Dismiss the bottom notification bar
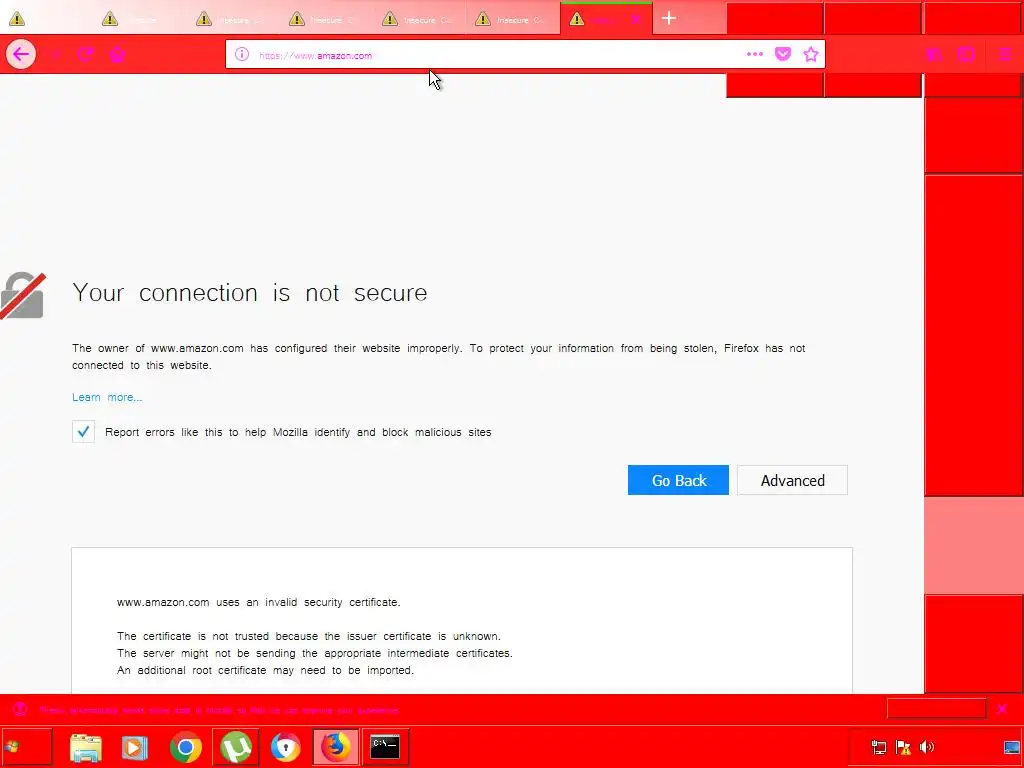This screenshot has width=1024, height=768. pyautogui.click(x=1002, y=709)
